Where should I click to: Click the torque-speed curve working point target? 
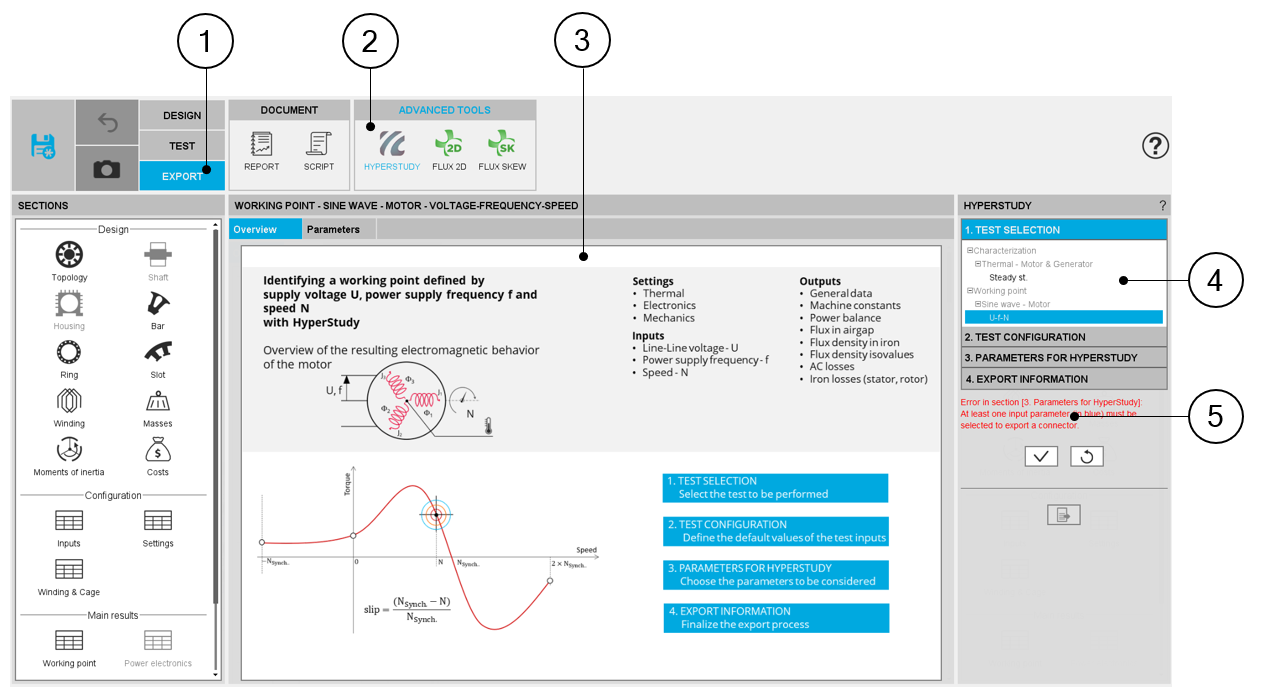[x=435, y=515]
